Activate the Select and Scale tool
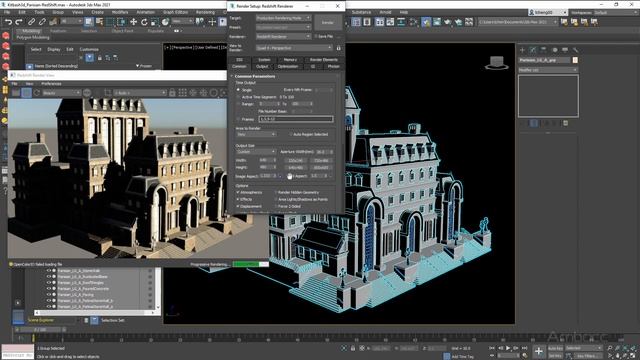 click(155, 22)
